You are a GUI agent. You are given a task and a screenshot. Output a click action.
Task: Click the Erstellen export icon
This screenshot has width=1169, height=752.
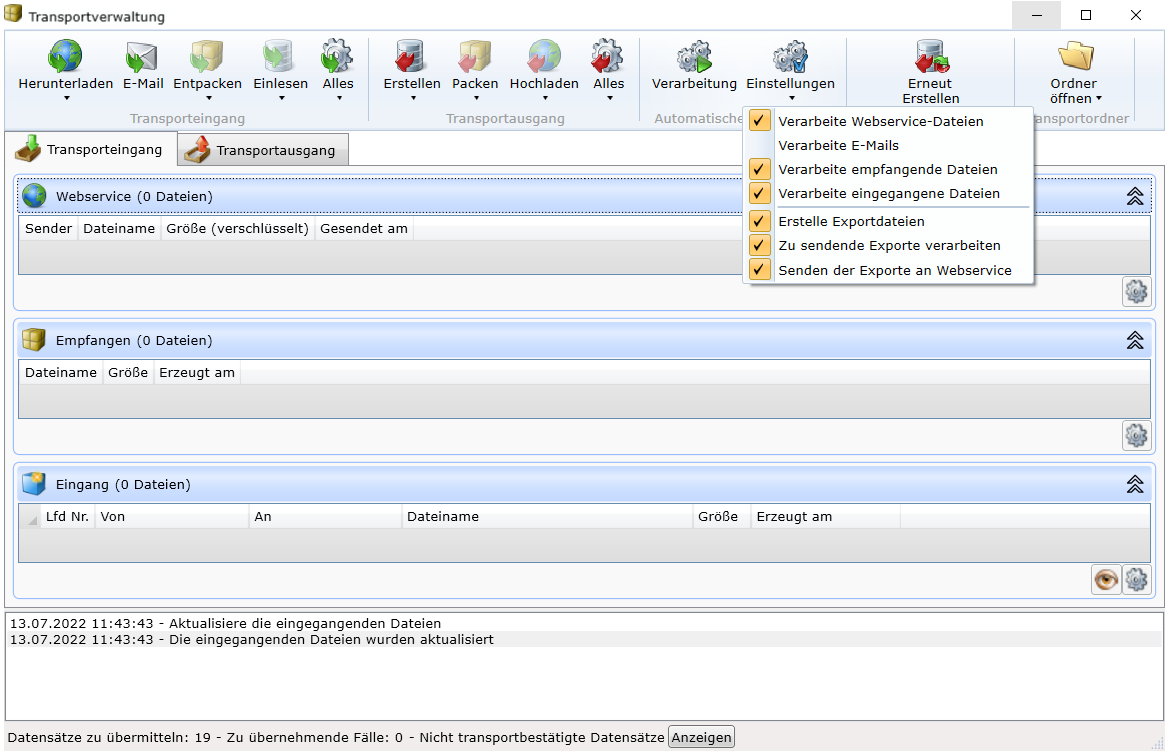411,56
